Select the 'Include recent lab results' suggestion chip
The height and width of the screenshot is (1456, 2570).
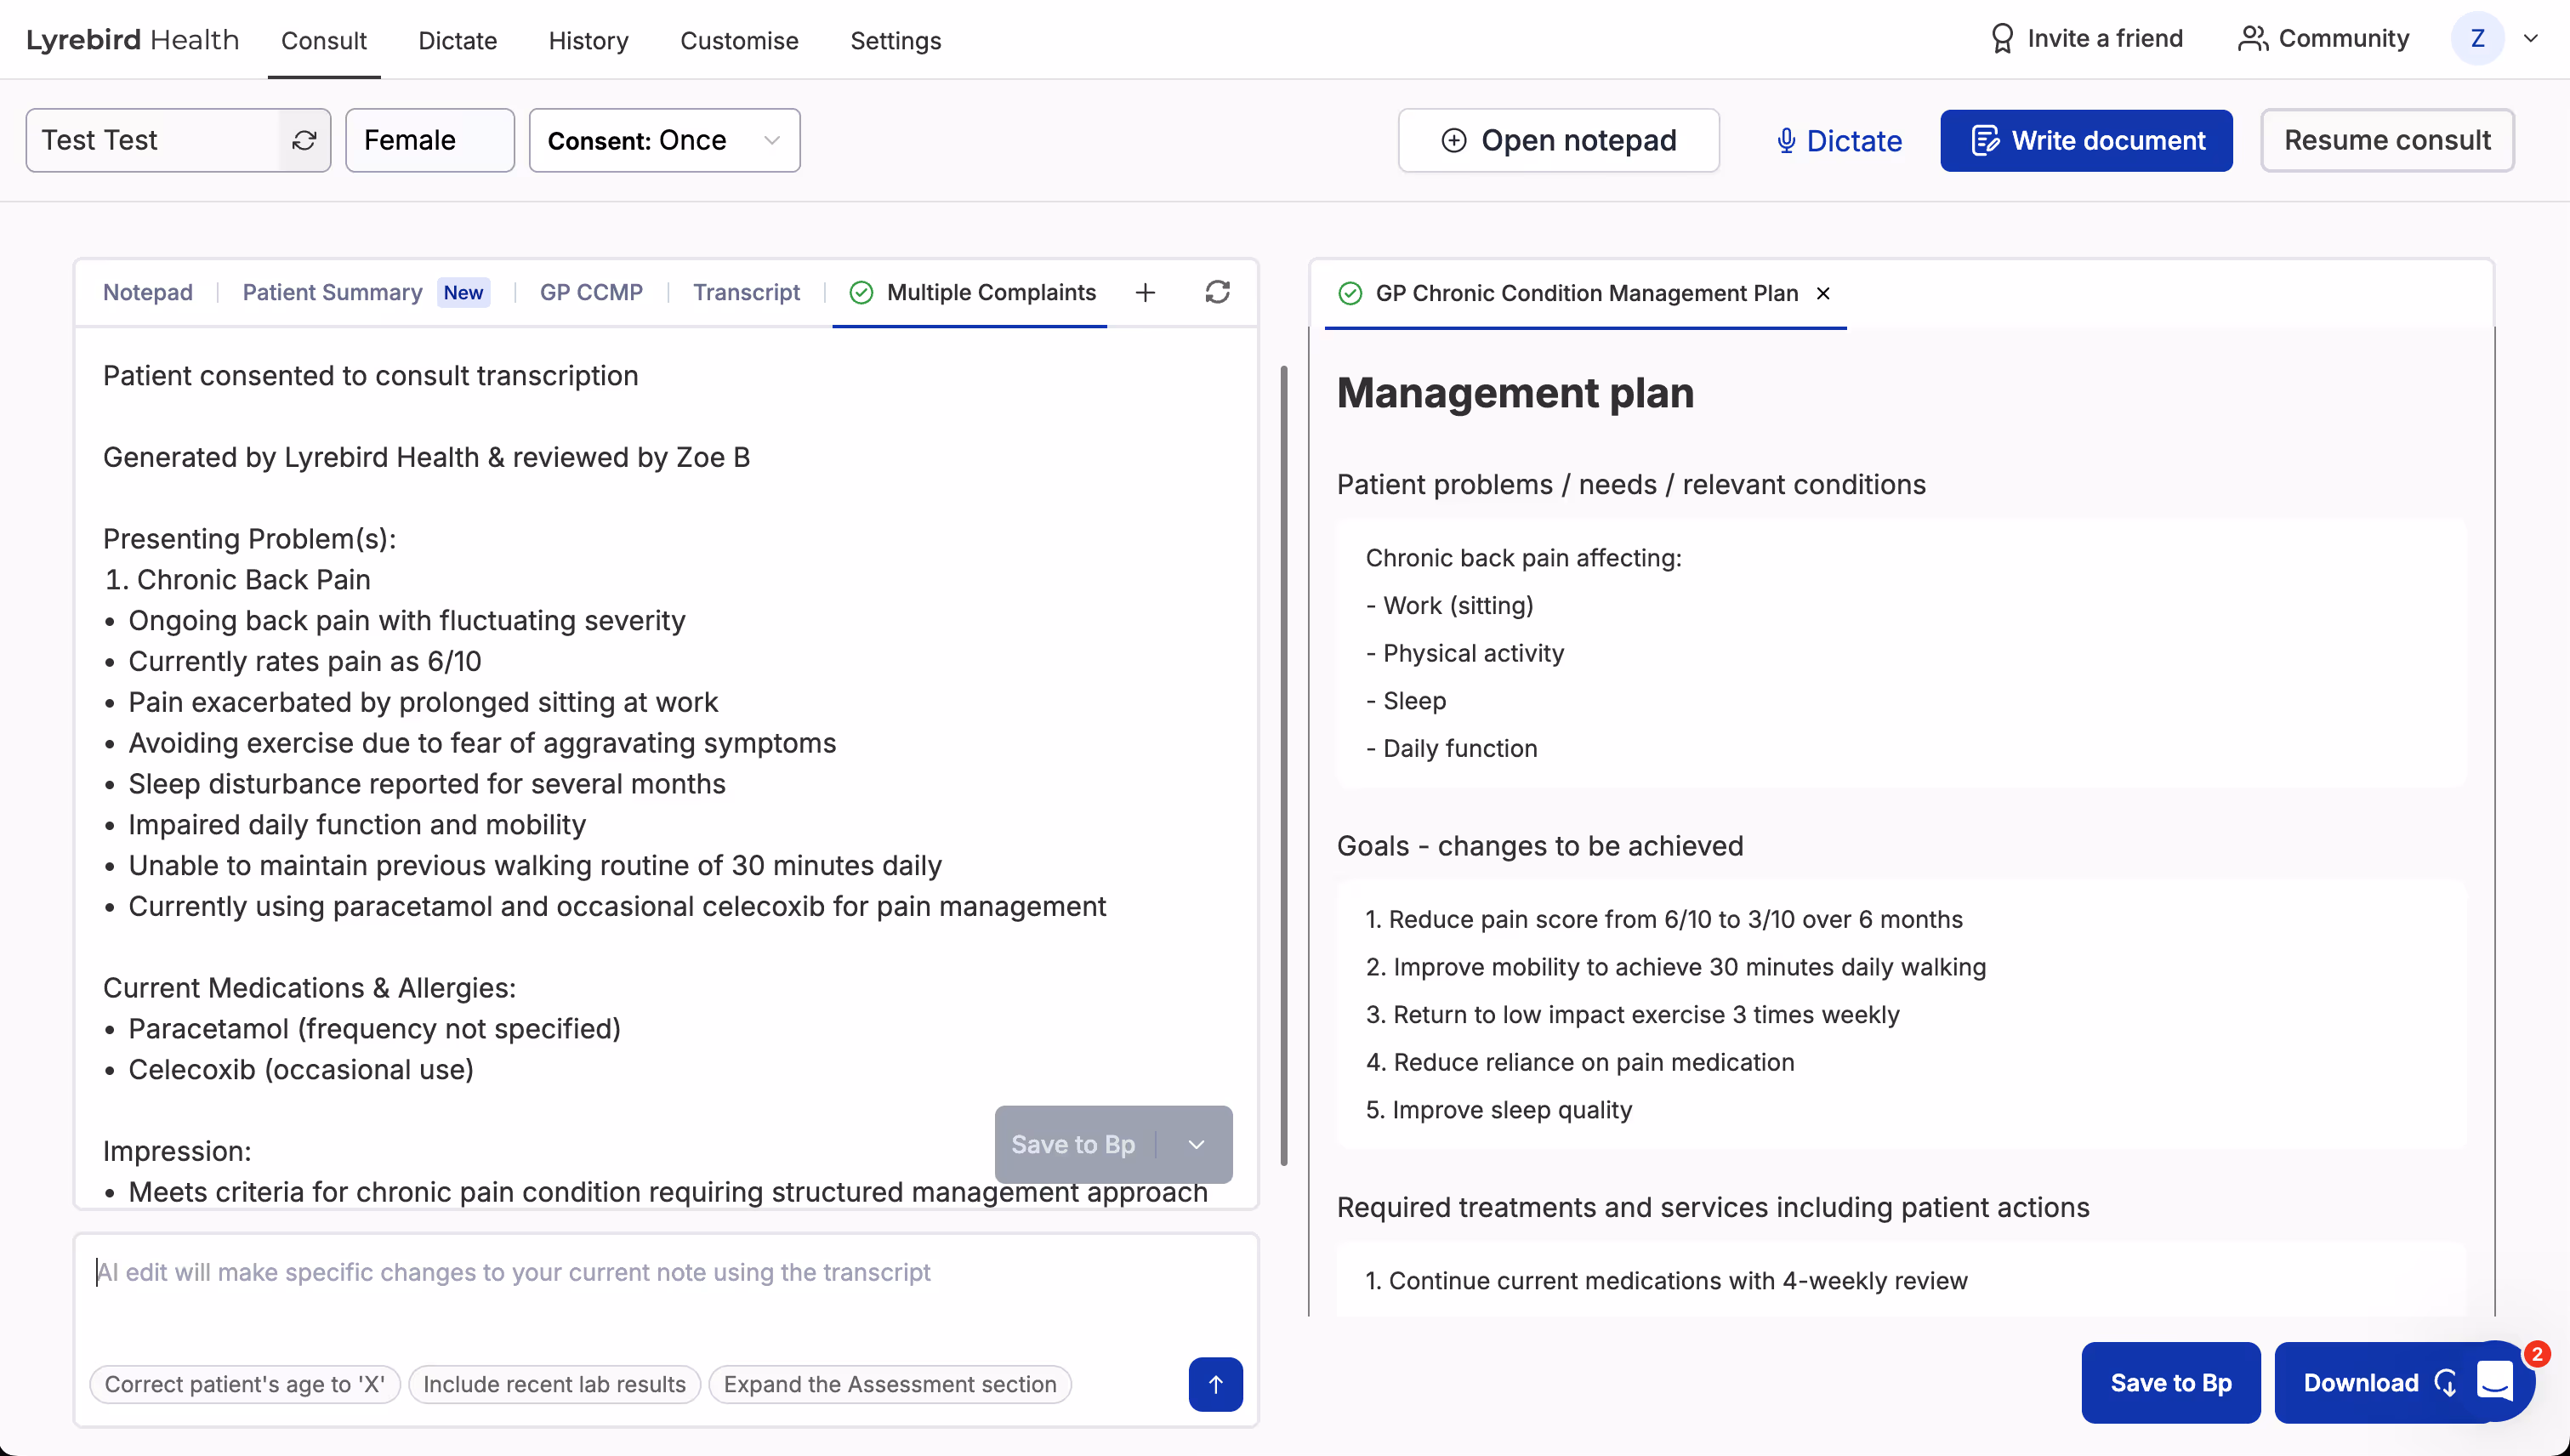554,1384
